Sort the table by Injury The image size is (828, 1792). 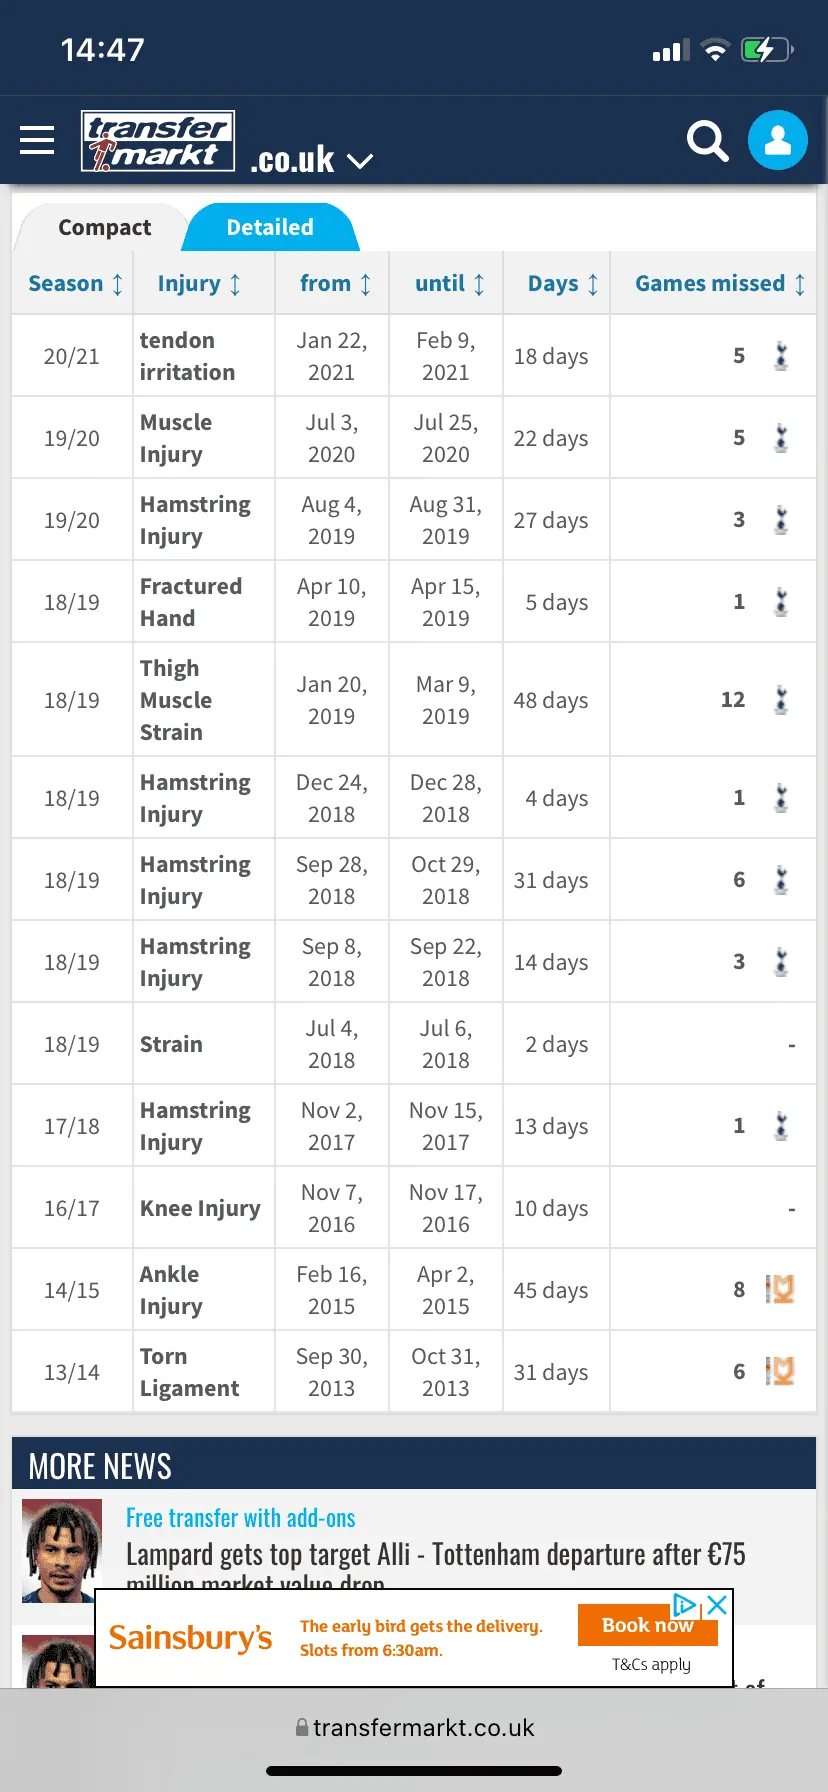point(199,284)
